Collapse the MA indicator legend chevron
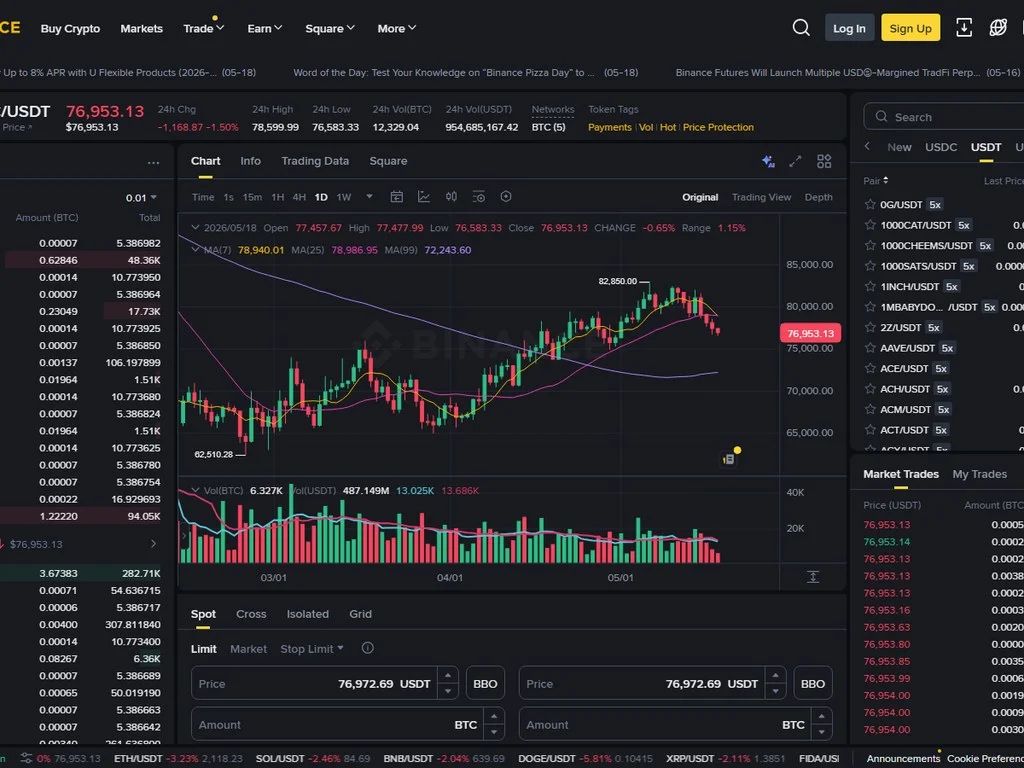The height and width of the screenshot is (768, 1024). (x=195, y=249)
